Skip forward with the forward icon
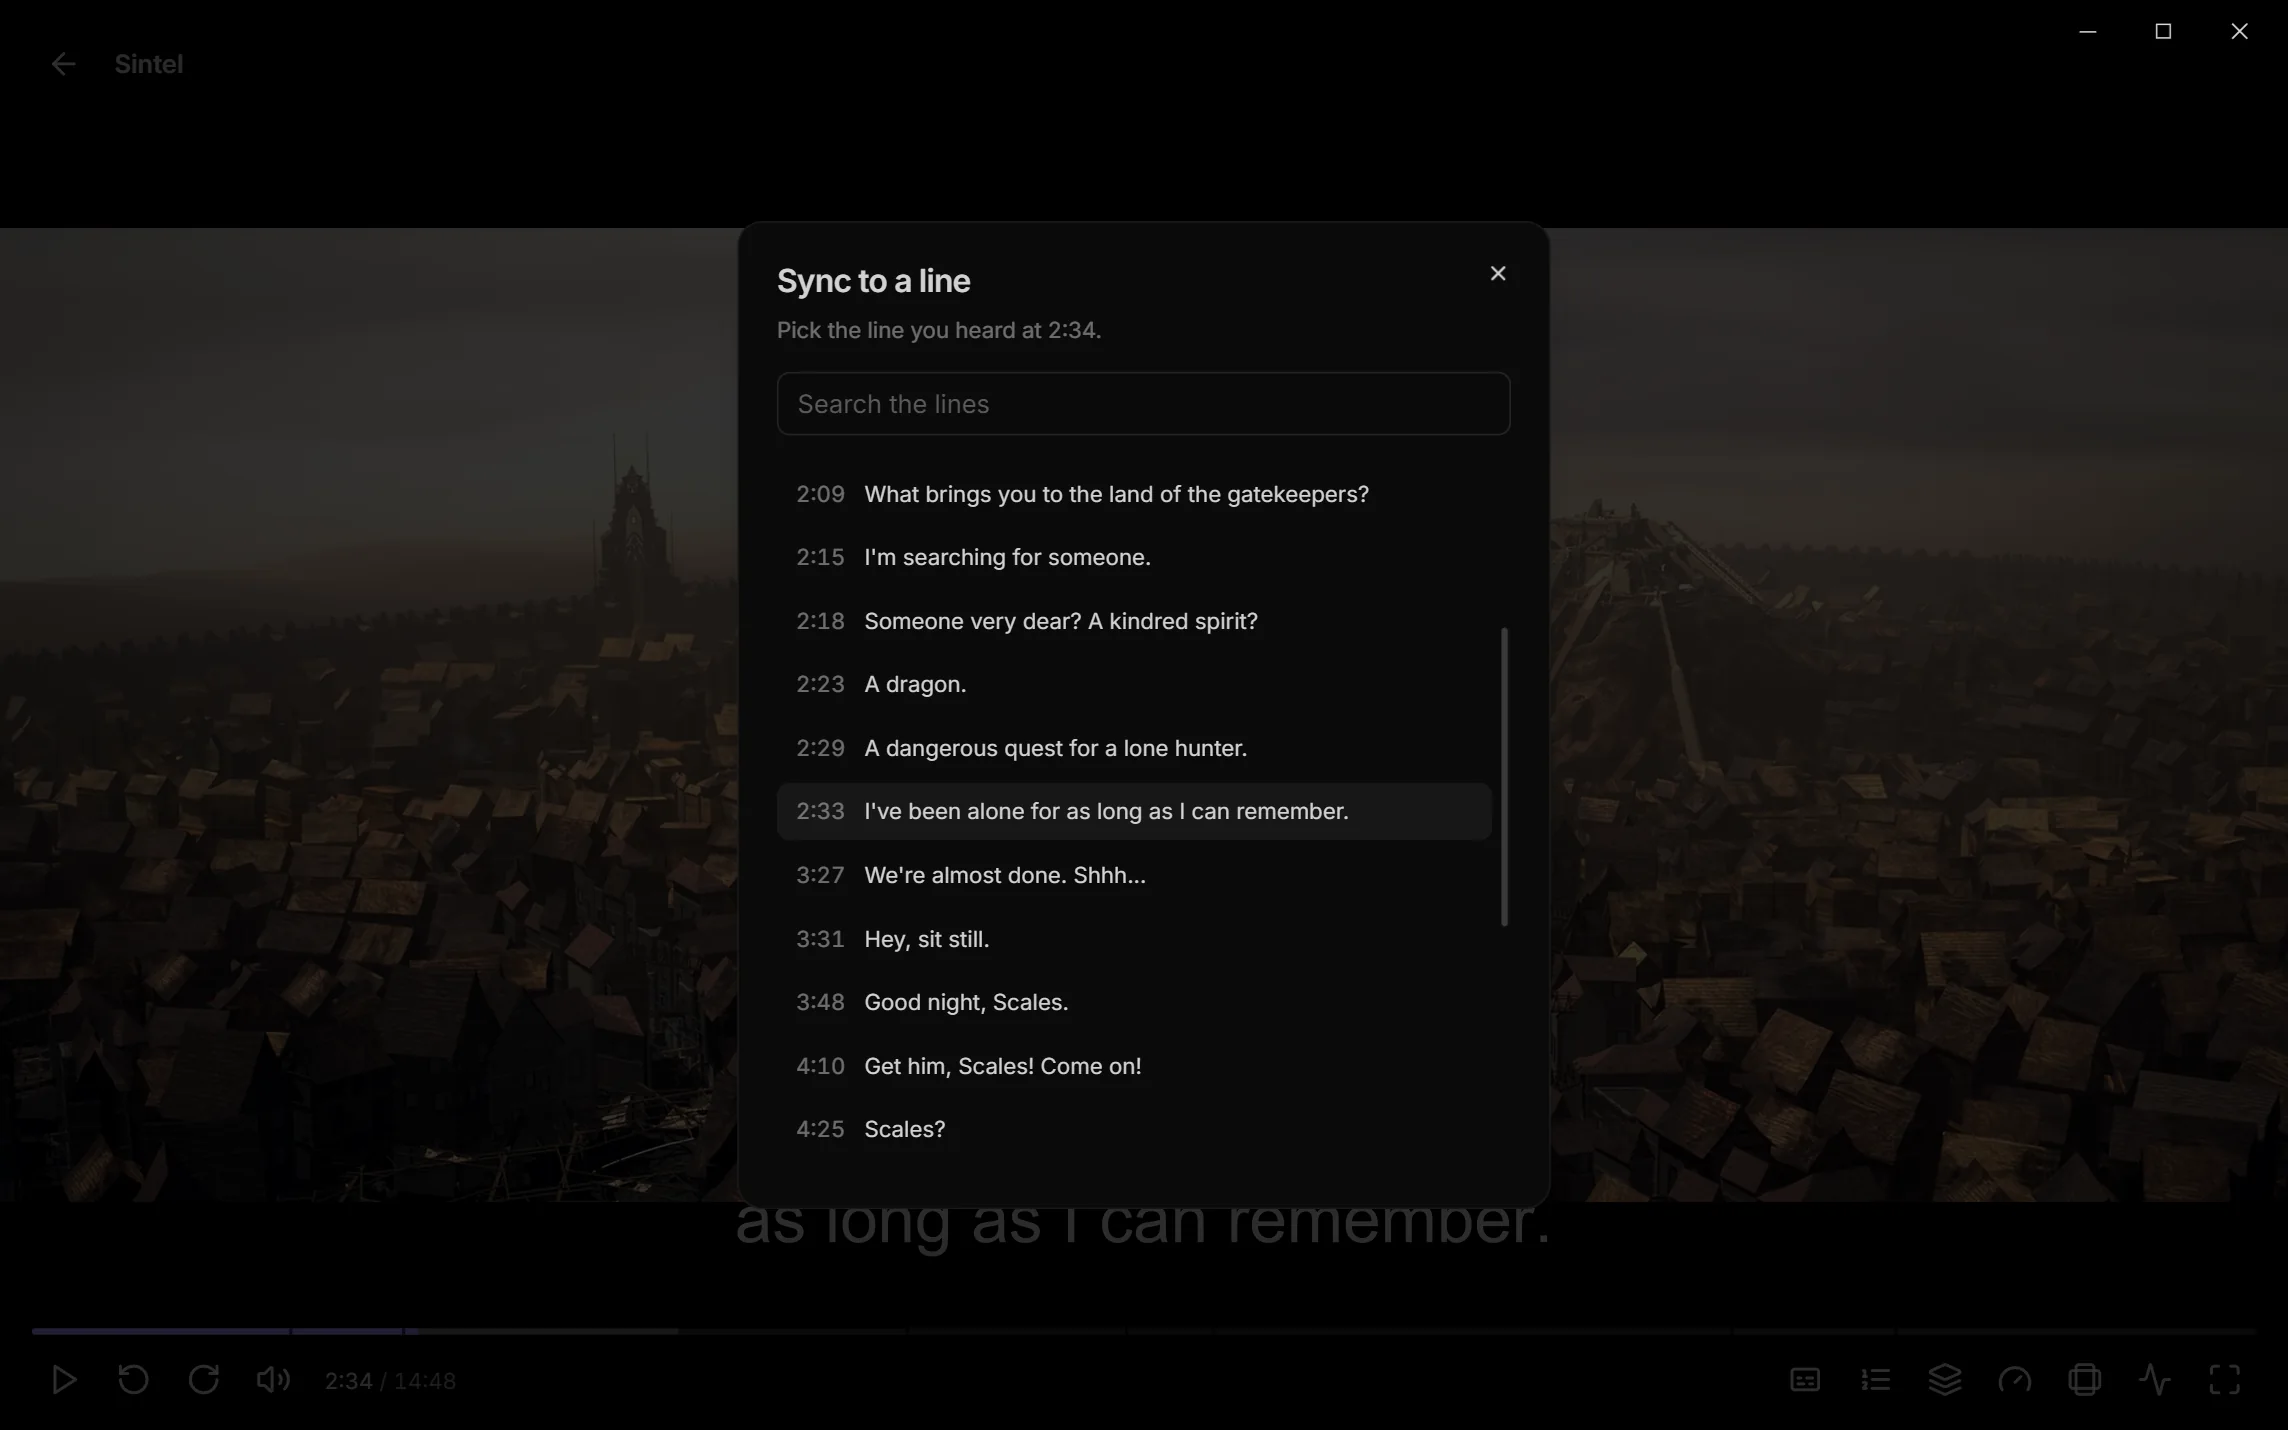Viewport: 2288px width, 1430px height. pyautogui.click(x=204, y=1380)
